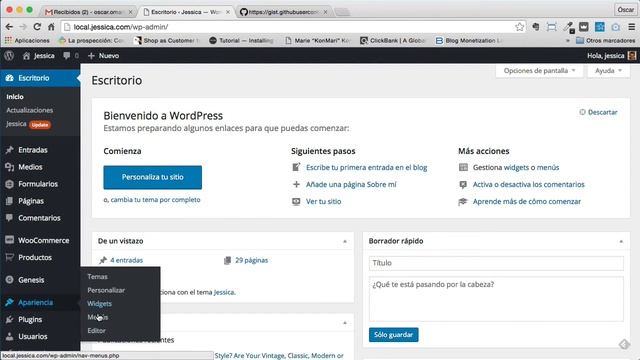Click Personaliza tu sitio button
This screenshot has width=640, height=360.
(152, 177)
